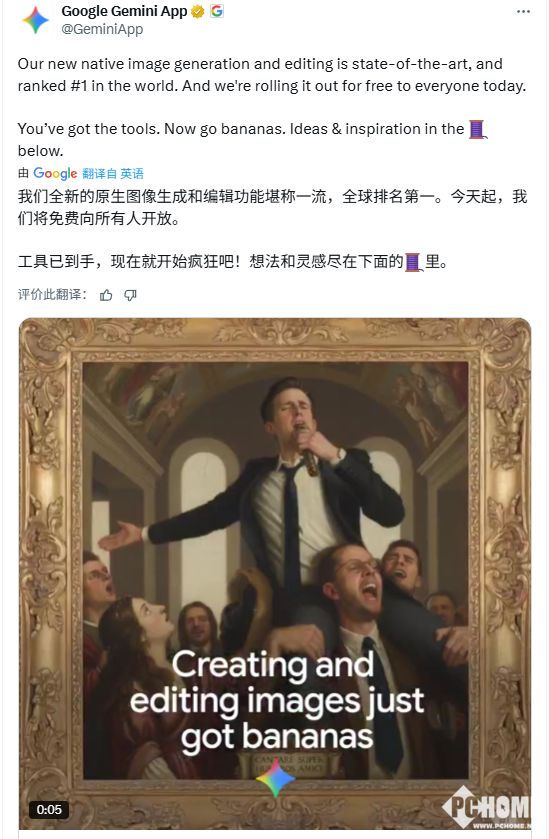The width and height of the screenshot is (549, 839).
Task: Click the 0:05 video duration badge
Action: (49, 810)
